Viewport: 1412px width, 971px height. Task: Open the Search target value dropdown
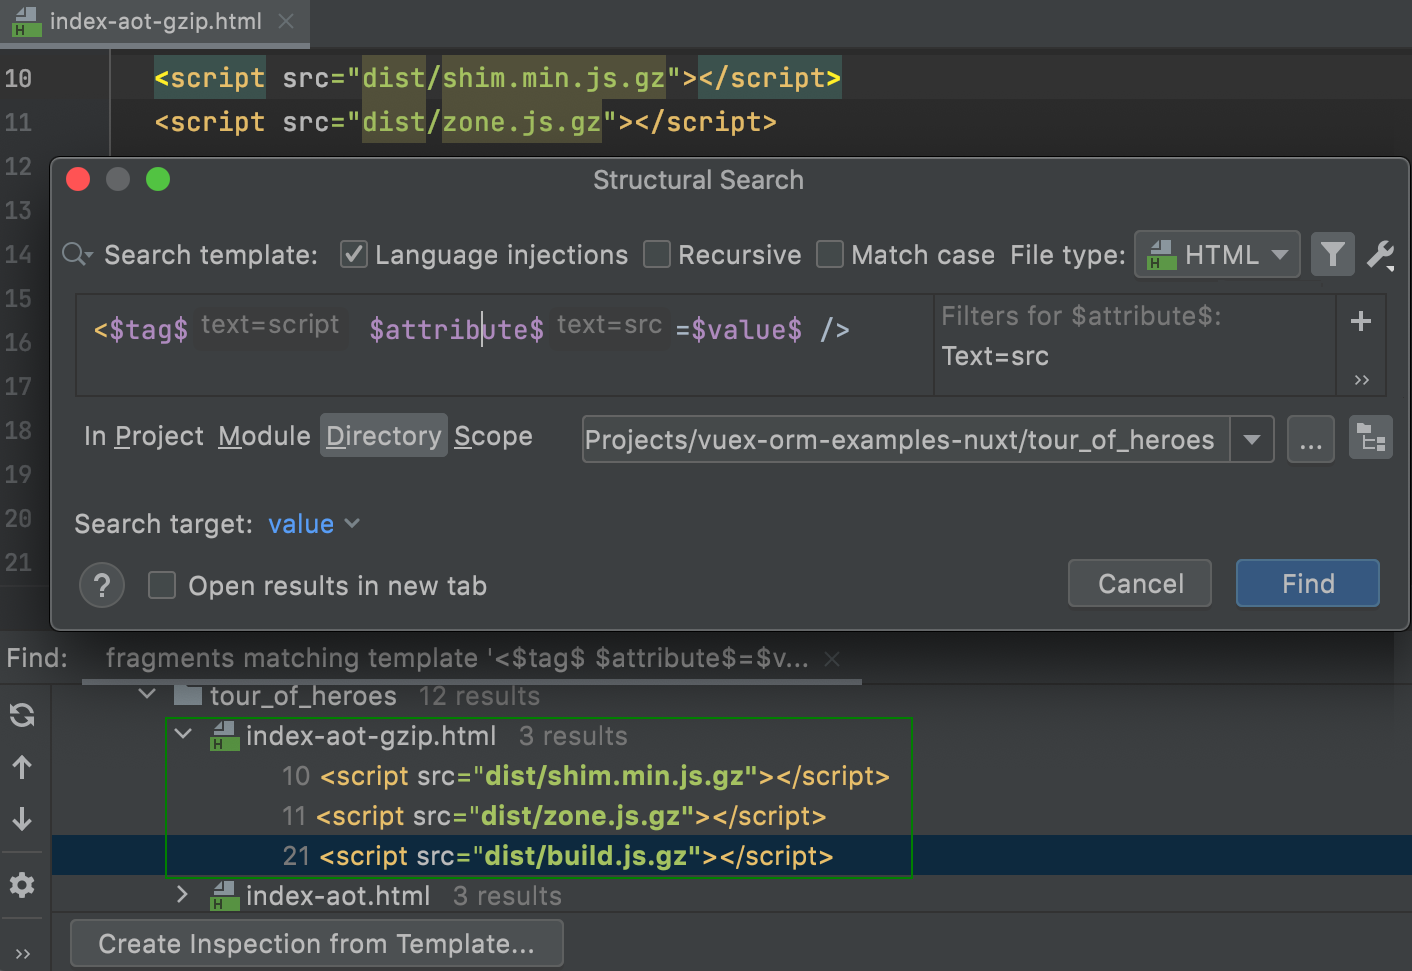[x=311, y=523]
